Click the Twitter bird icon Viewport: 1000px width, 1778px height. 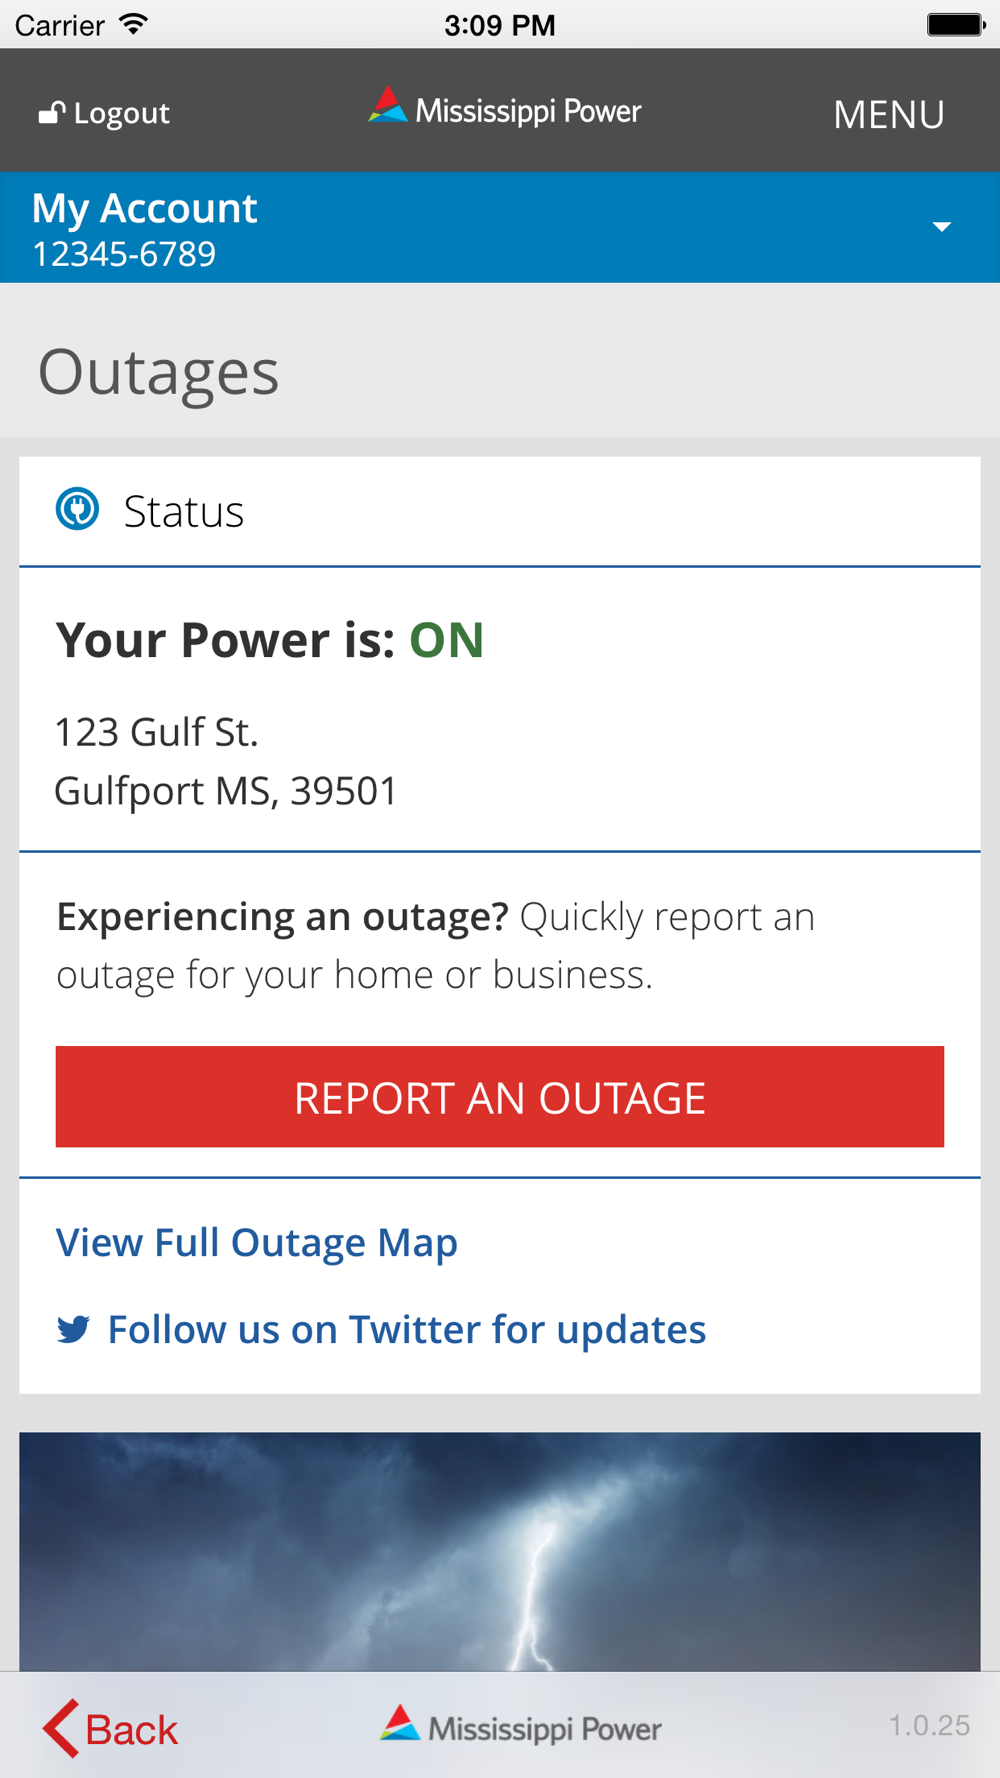[73, 1329]
